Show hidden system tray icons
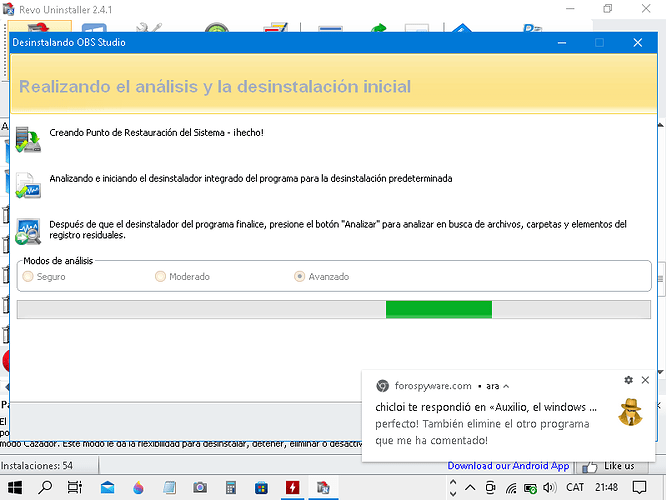The image size is (666, 500). click(x=470, y=487)
